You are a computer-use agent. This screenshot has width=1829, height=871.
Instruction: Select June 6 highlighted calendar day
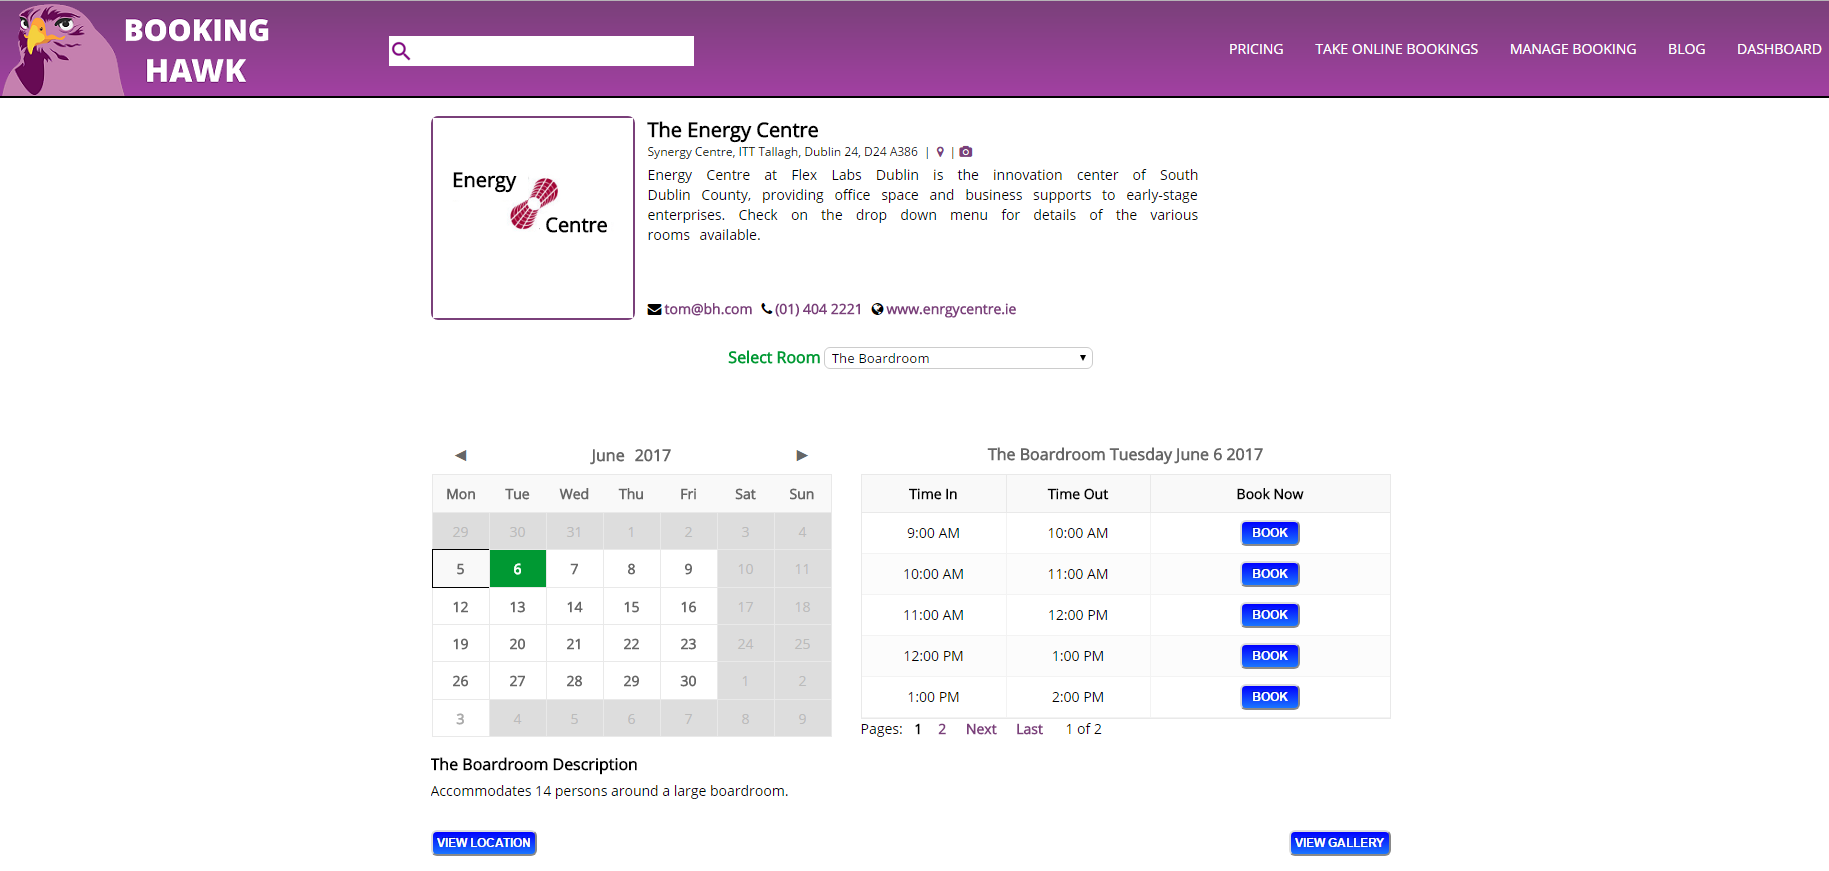[518, 569]
